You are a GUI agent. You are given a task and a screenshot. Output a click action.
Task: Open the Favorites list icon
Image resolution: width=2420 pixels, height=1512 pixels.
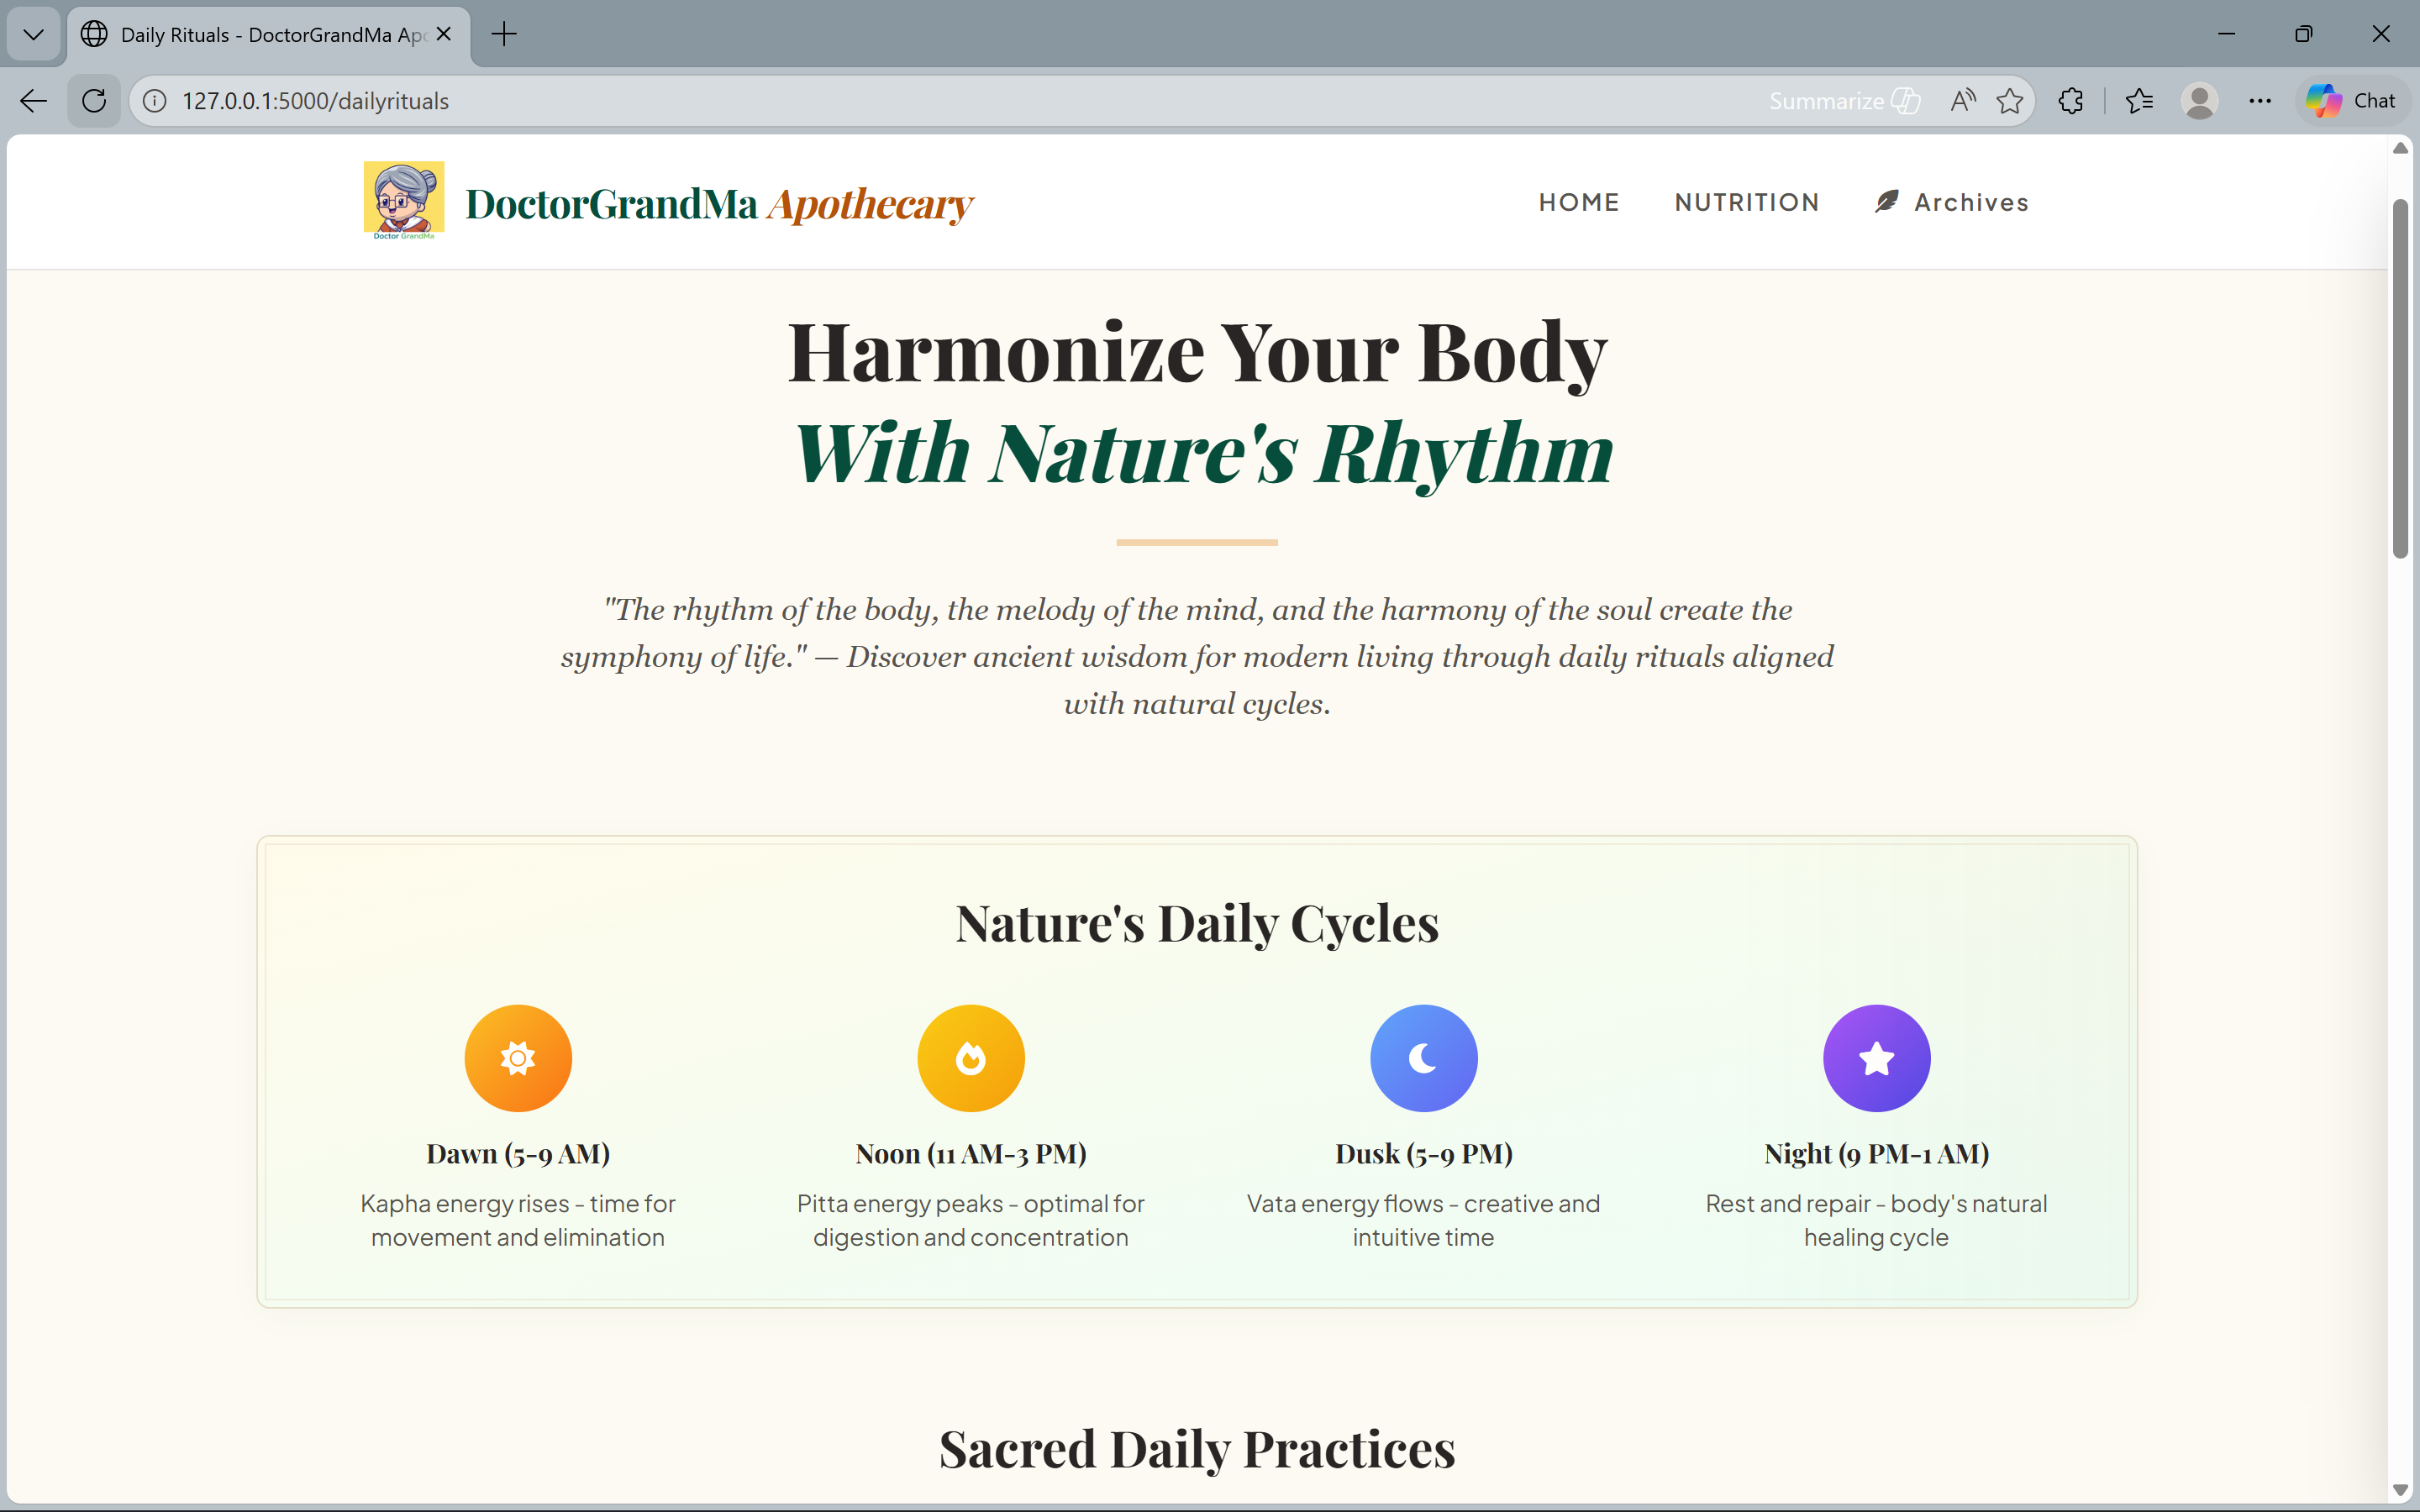(x=2139, y=101)
